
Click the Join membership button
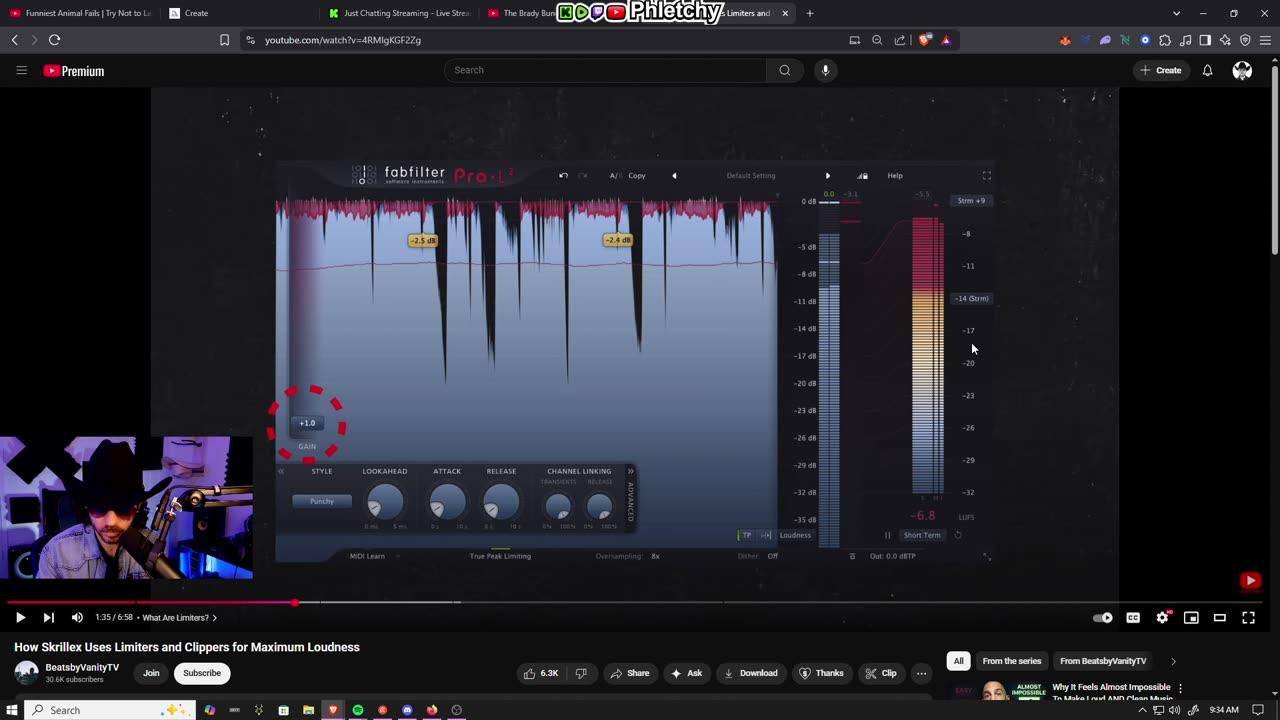(x=151, y=673)
